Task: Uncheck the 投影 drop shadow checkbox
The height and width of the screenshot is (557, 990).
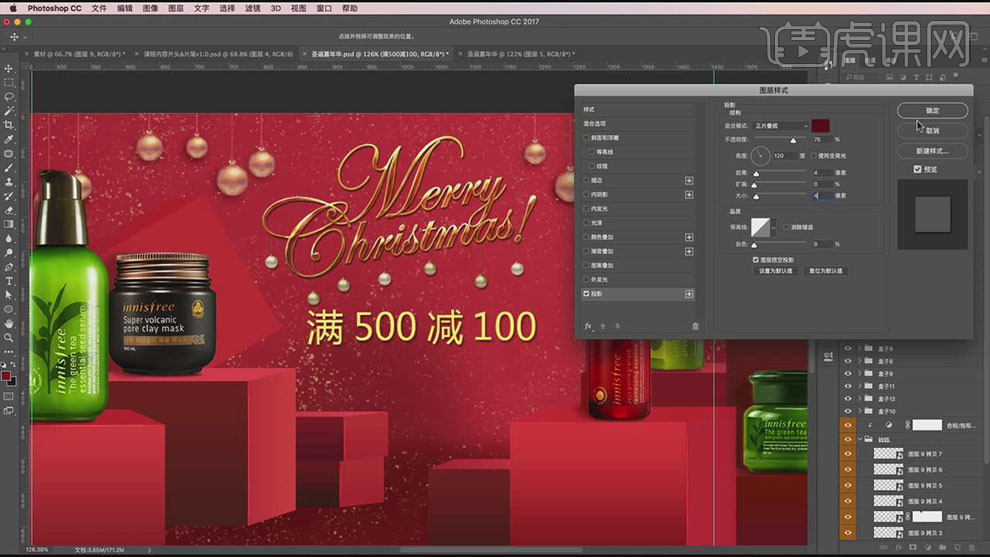Action: (x=586, y=294)
